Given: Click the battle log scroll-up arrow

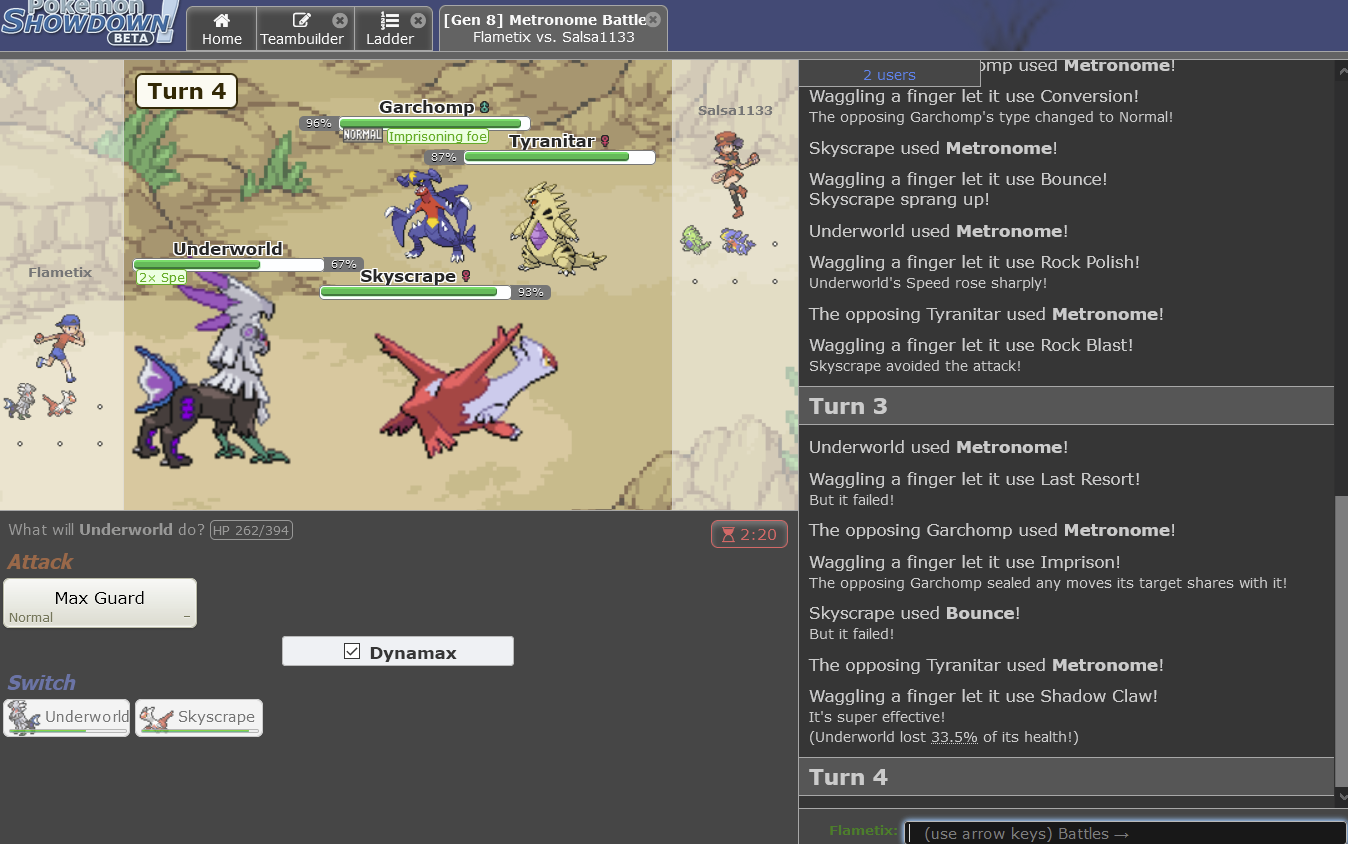Looking at the screenshot, I should 1341,71.
